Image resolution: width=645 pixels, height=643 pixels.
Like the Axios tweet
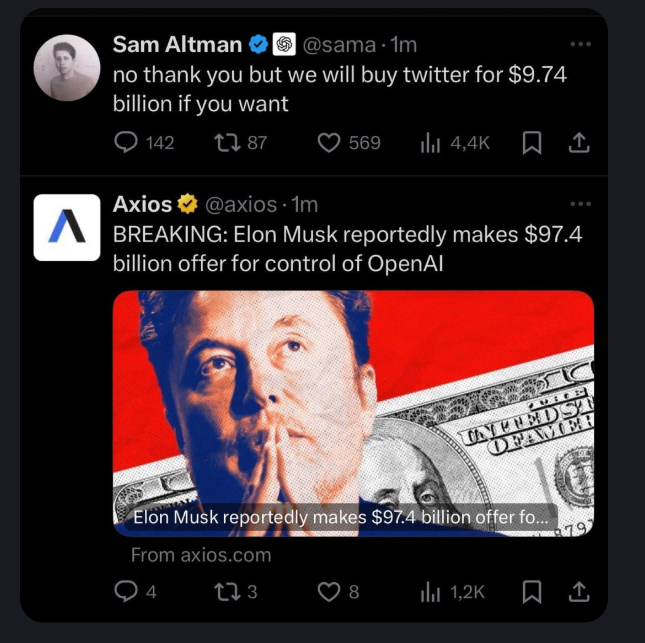click(331, 592)
